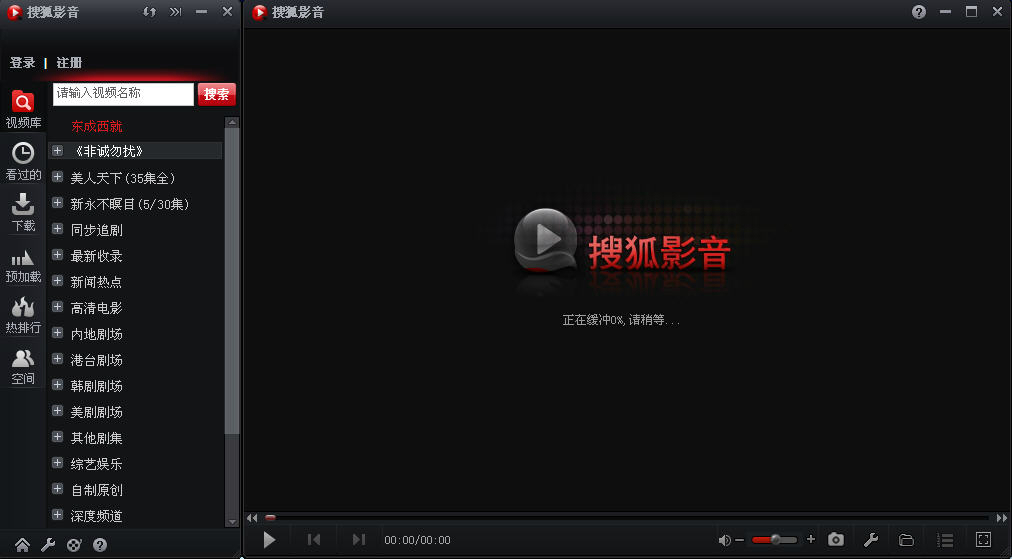Open the 视频库 video library sidebar icon
Image resolution: width=1012 pixels, height=559 pixels.
[x=23, y=109]
